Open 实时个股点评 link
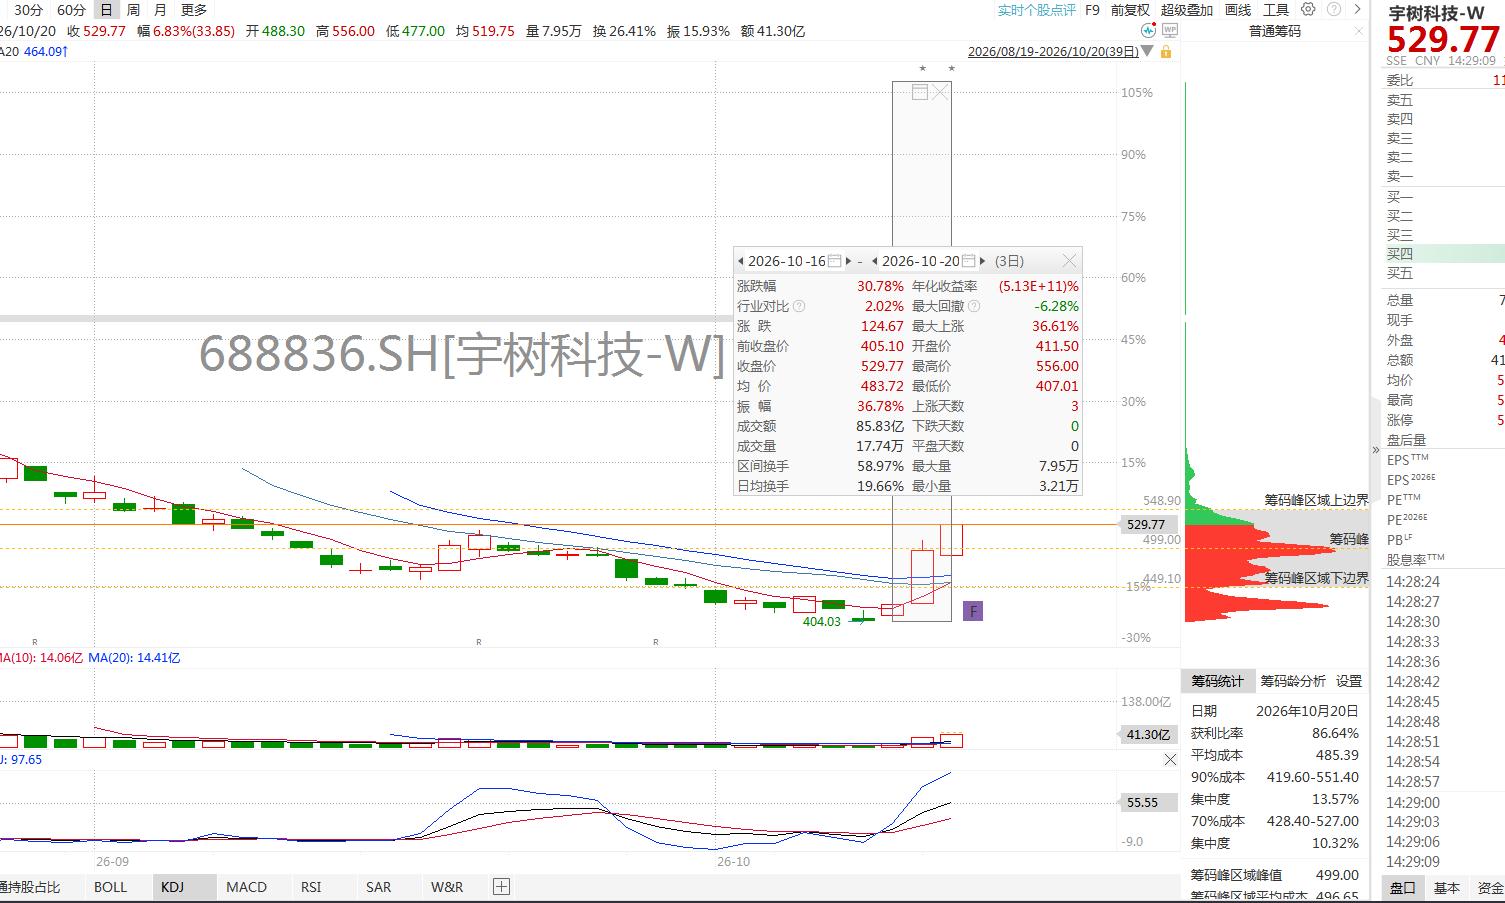This screenshot has width=1505, height=903. 1037,10
